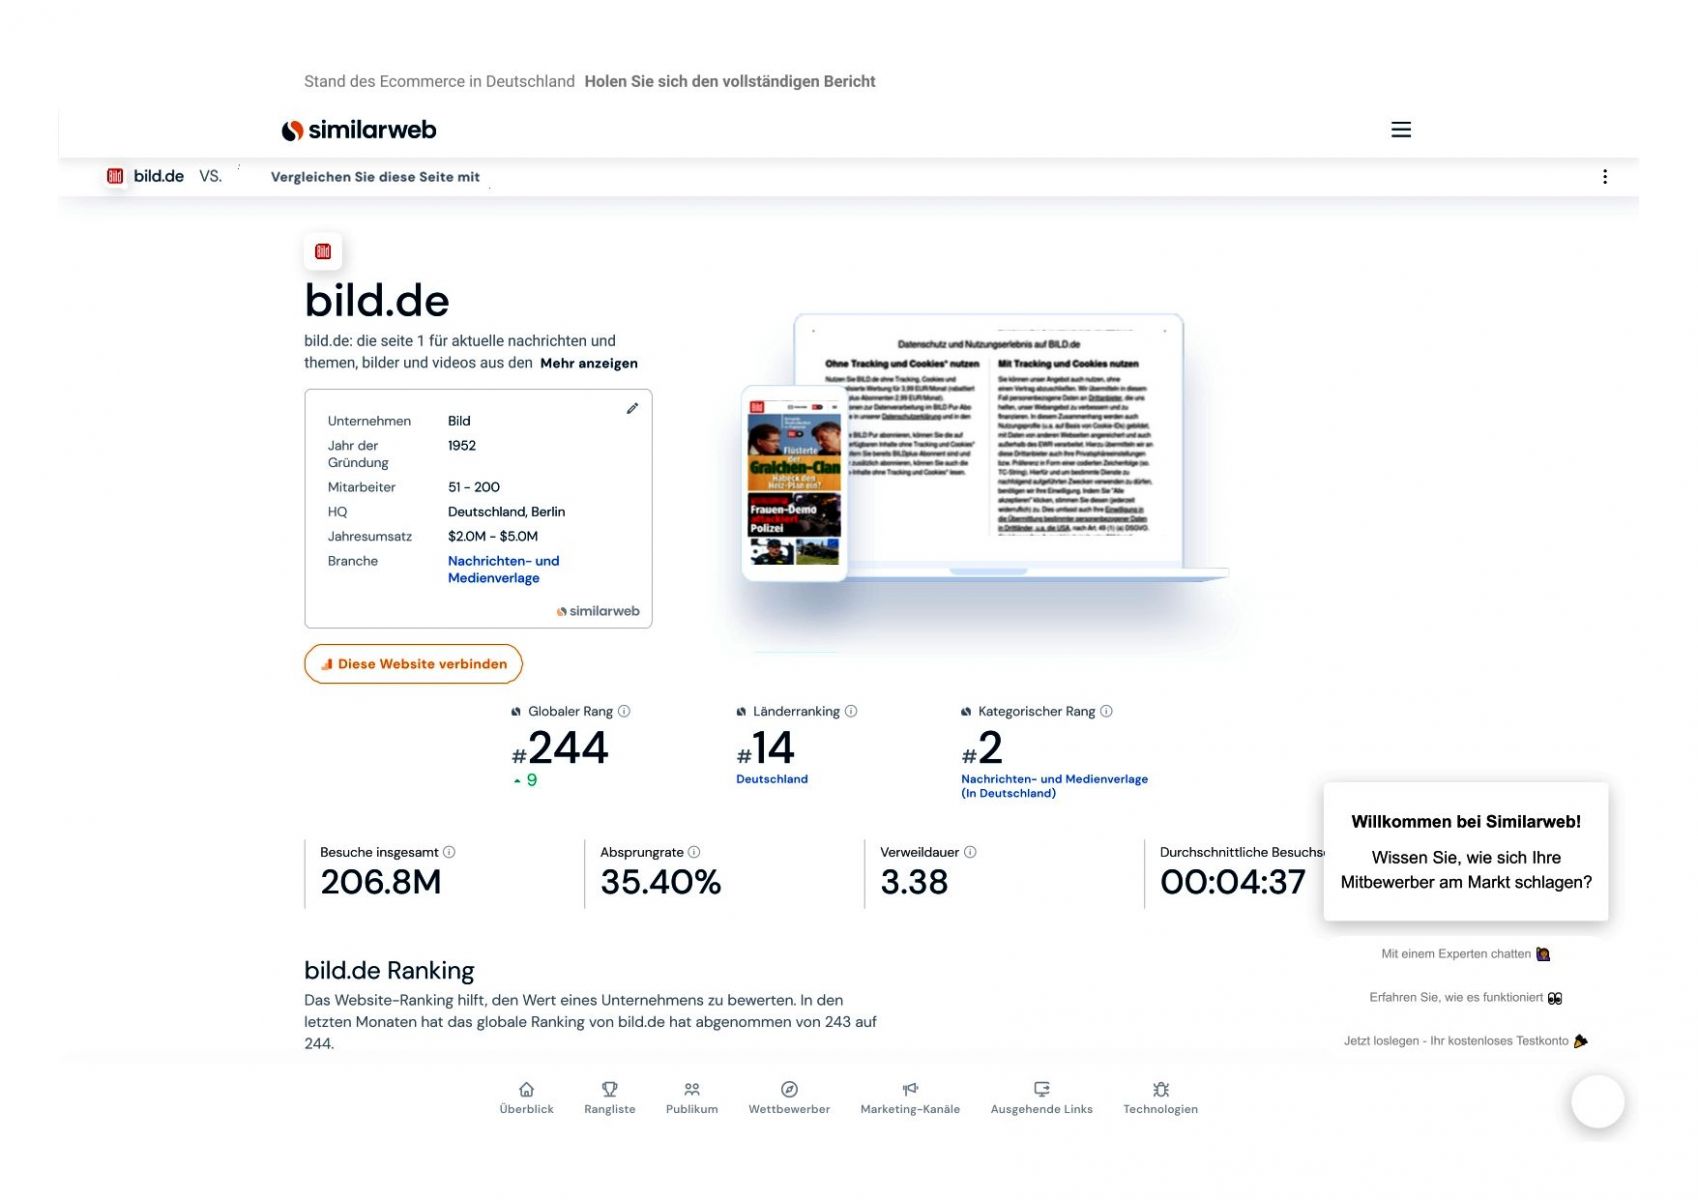Click the Similarweb logo
This screenshot has height=1200, width=1698.
click(x=359, y=130)
